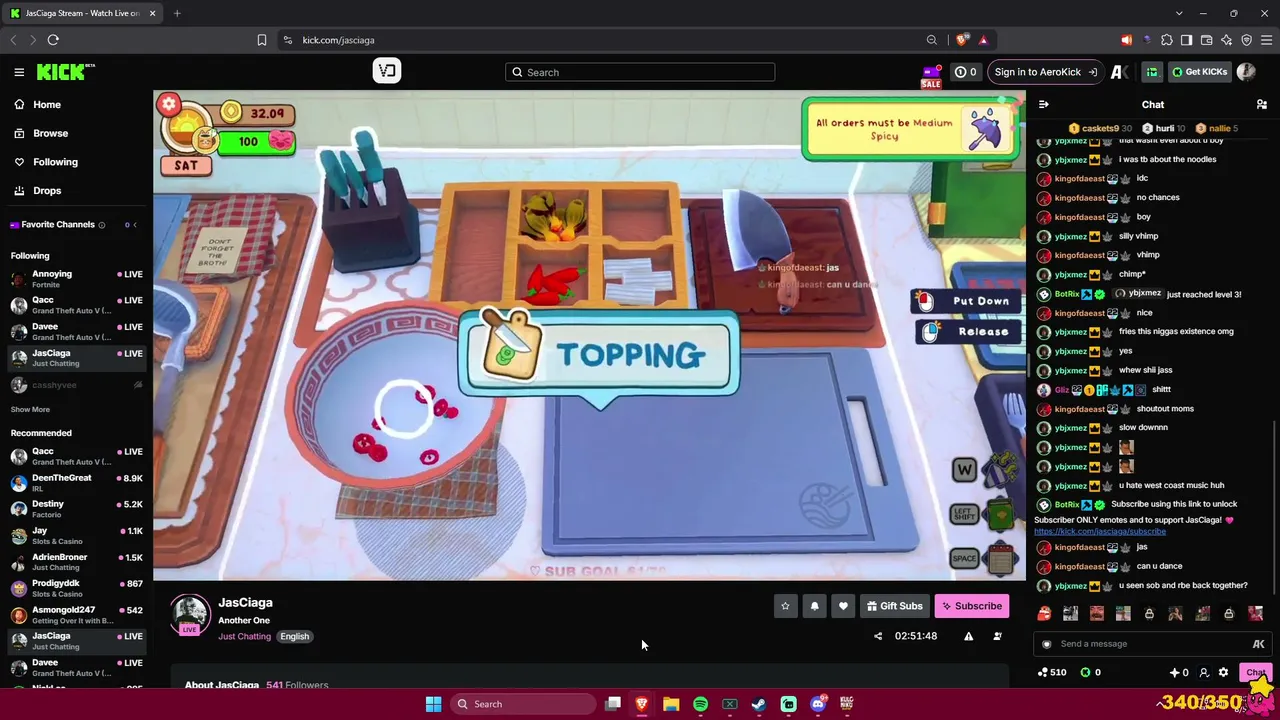Open DeenTheGreat recommended channel
The image size is (1280, 720).
click(75, 483)
